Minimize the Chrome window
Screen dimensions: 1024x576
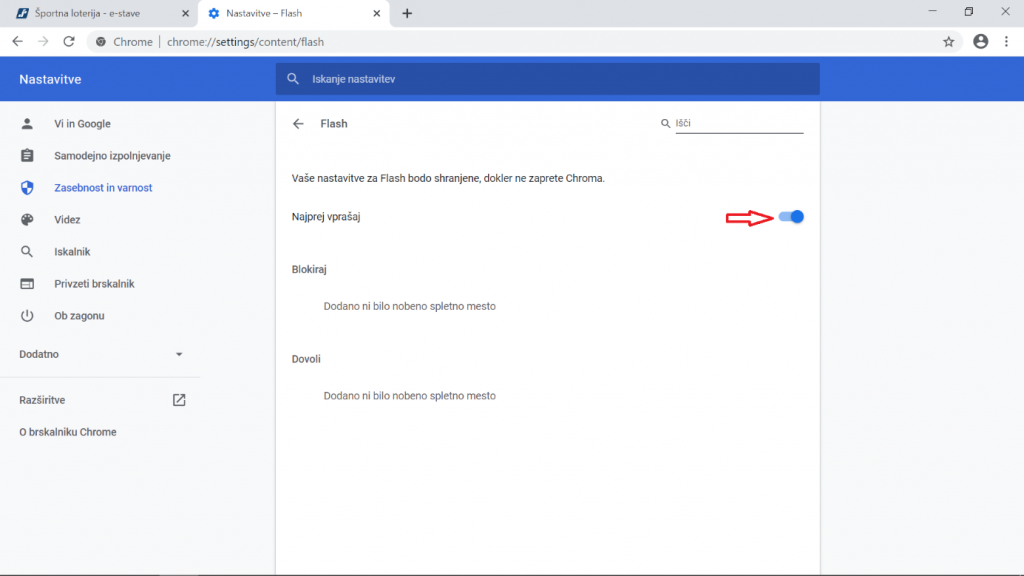932,11
